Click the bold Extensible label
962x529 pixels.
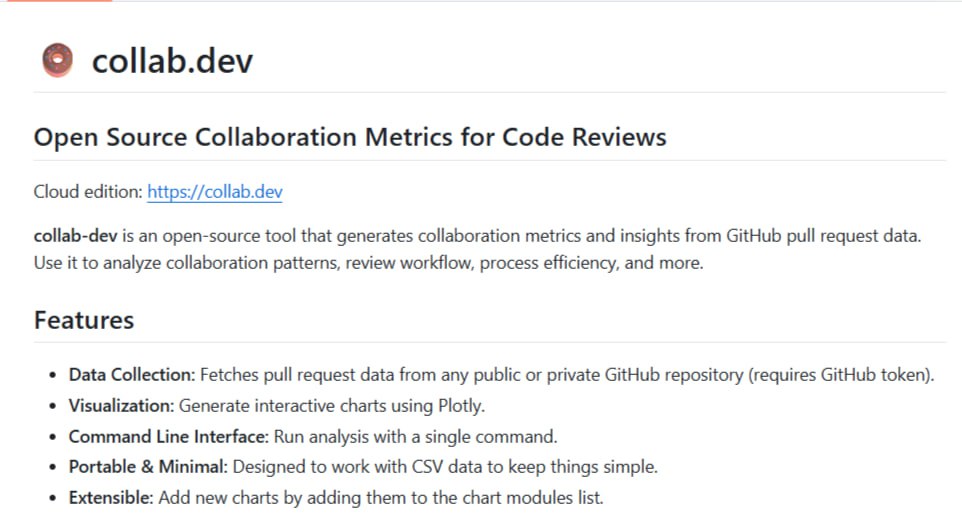click(x=111, y=497)
